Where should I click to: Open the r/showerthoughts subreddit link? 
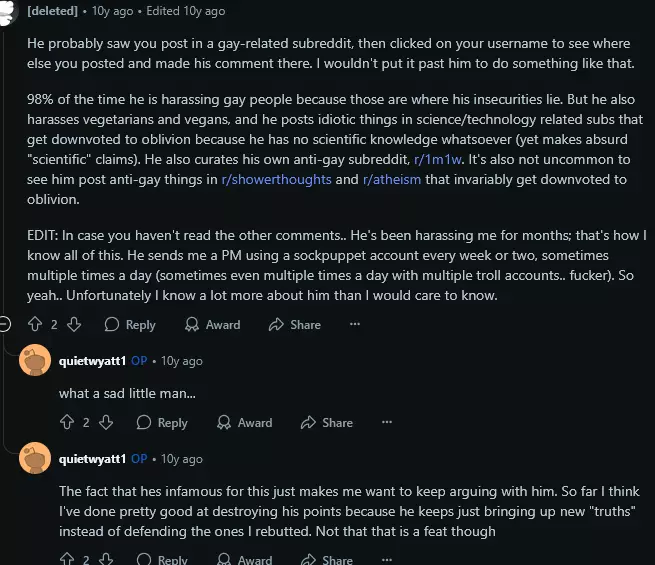(276, 180)
